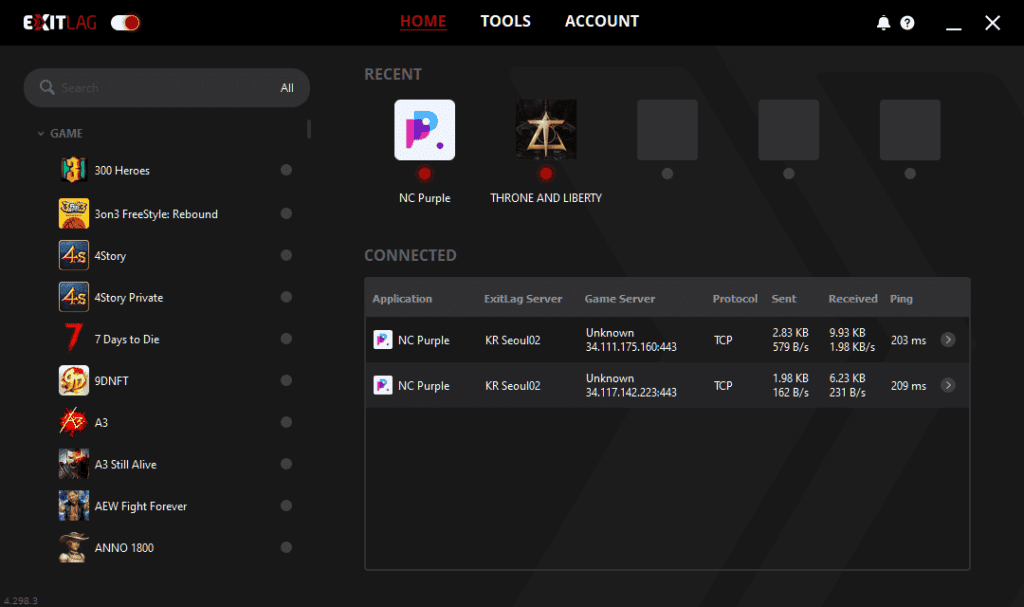This screenshot has width=1024, height=607.
Task: Expand the KR Seoul02 209 ms connection arrow
Action: click(948, 386)
